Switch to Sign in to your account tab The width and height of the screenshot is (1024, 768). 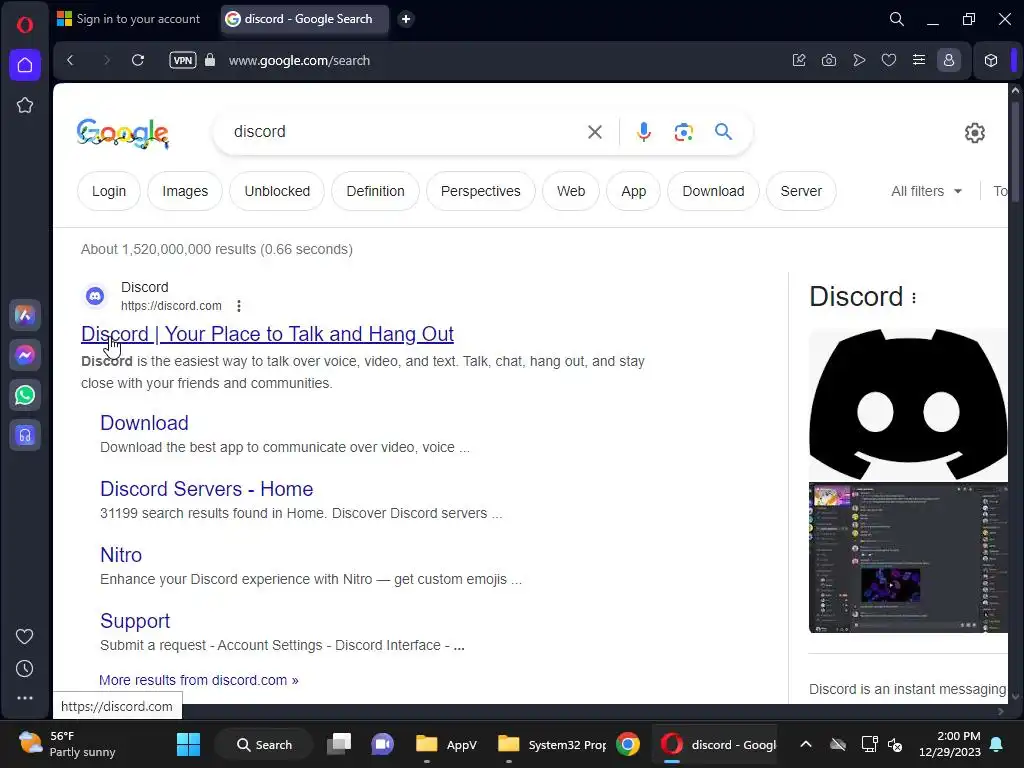click(x=129, y=19)
